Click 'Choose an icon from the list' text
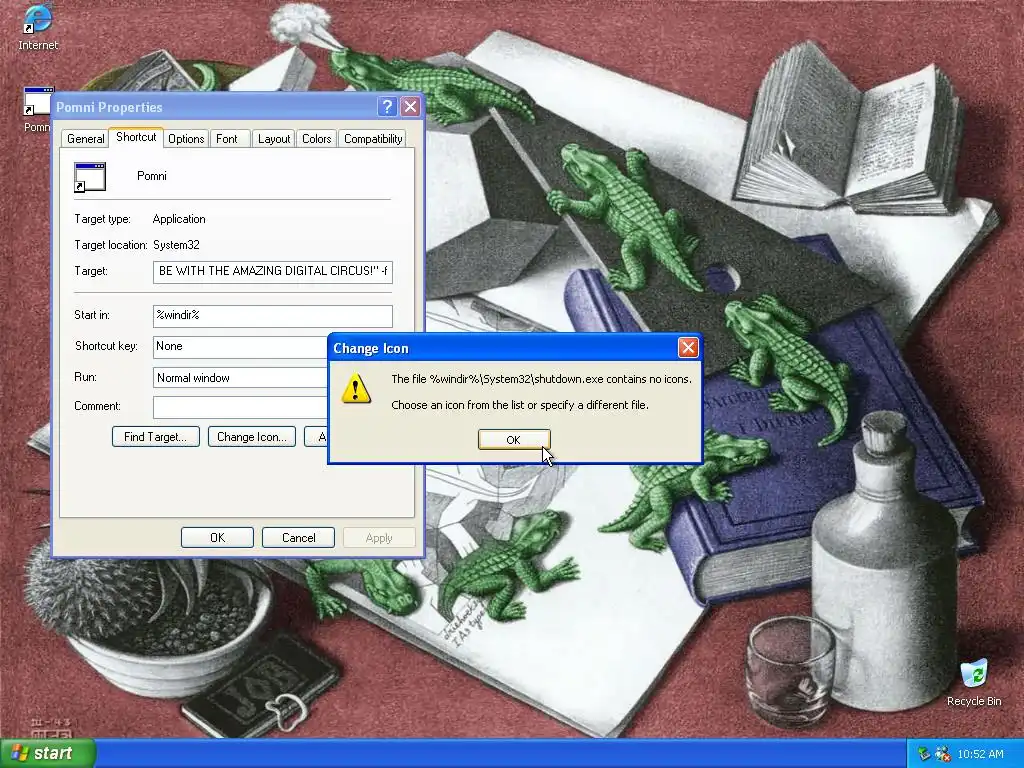This screenshot has width=1024, height=768. [x=520, y=405]
